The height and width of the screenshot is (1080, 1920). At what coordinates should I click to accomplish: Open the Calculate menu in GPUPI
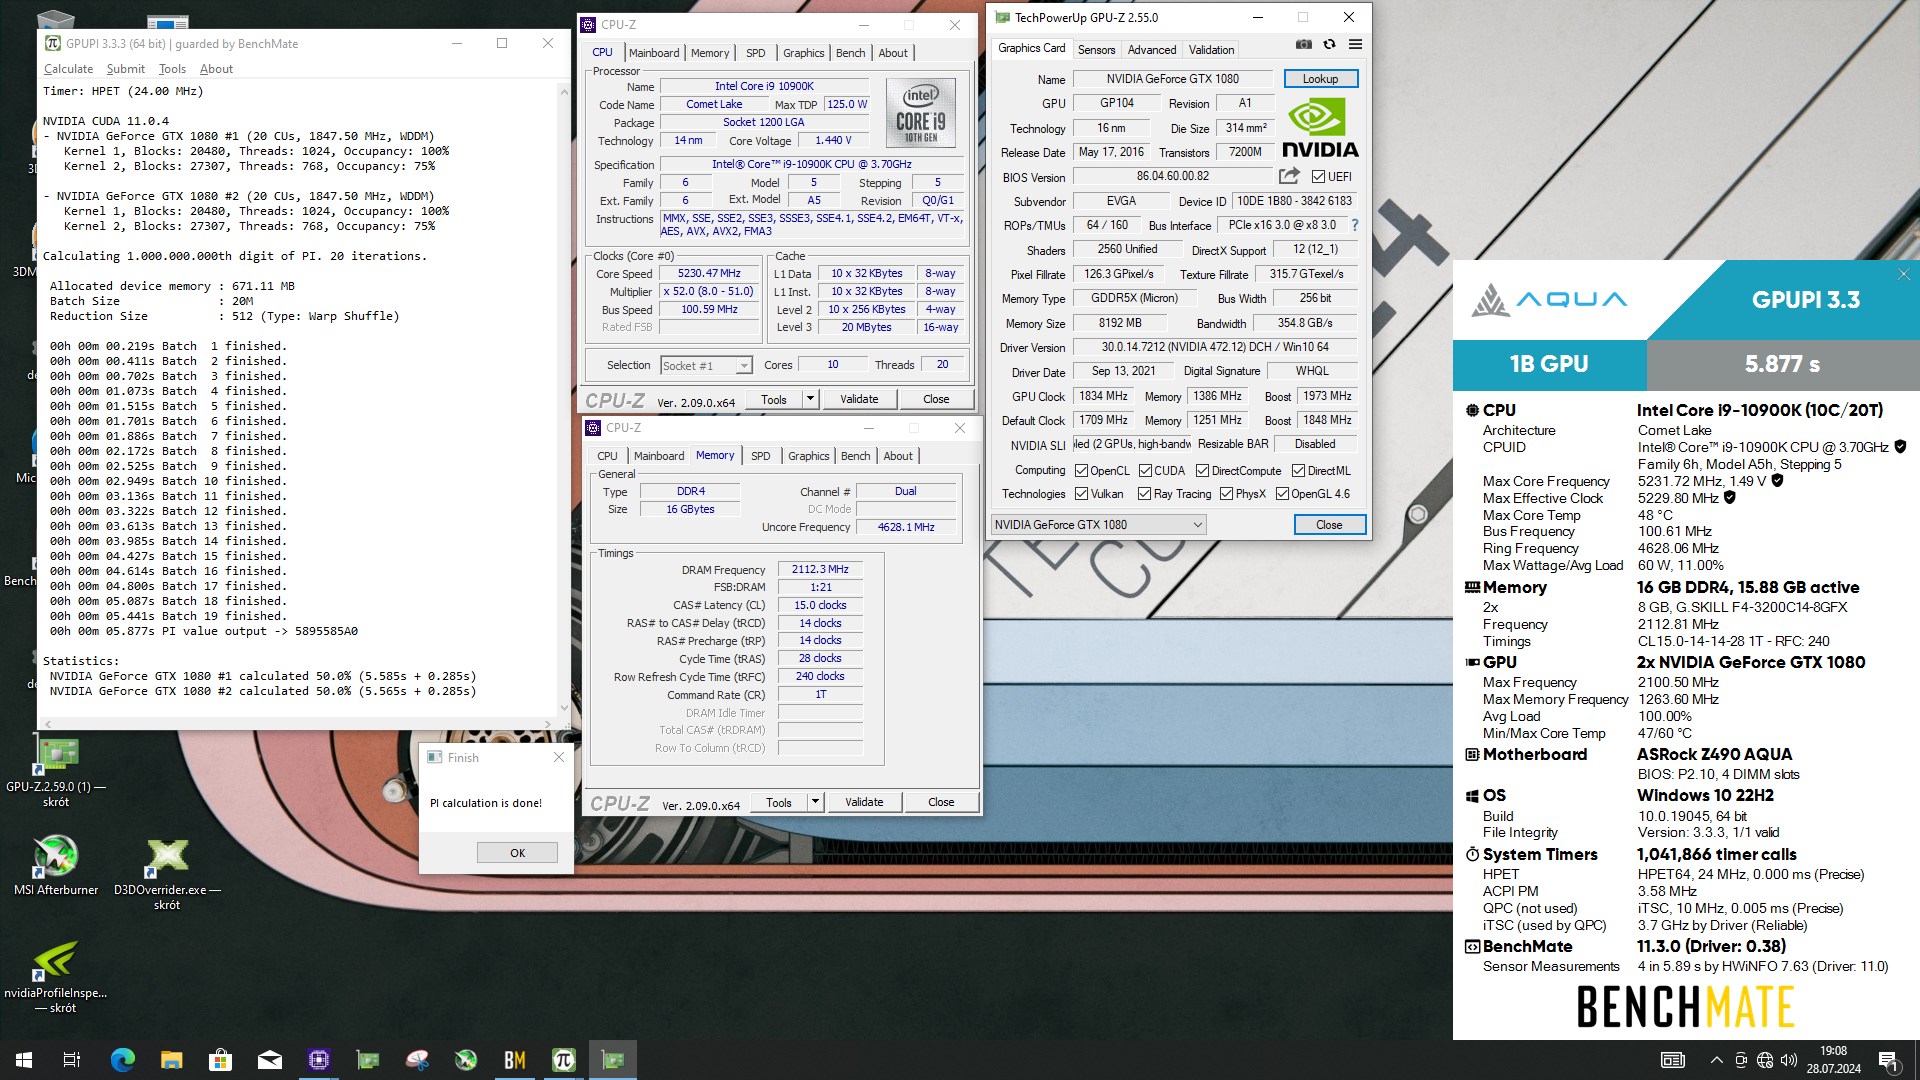[x=68, y=69]
